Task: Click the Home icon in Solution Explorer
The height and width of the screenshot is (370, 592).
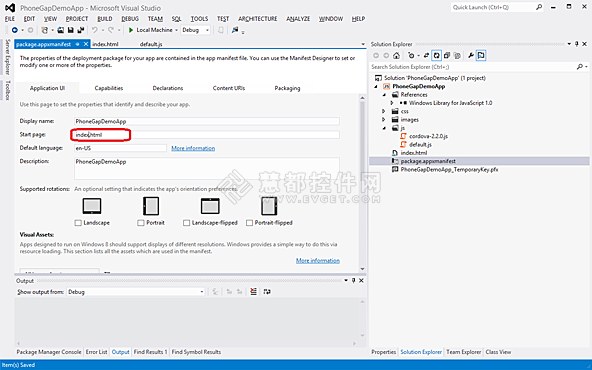Action: click(x=396, y=56)
